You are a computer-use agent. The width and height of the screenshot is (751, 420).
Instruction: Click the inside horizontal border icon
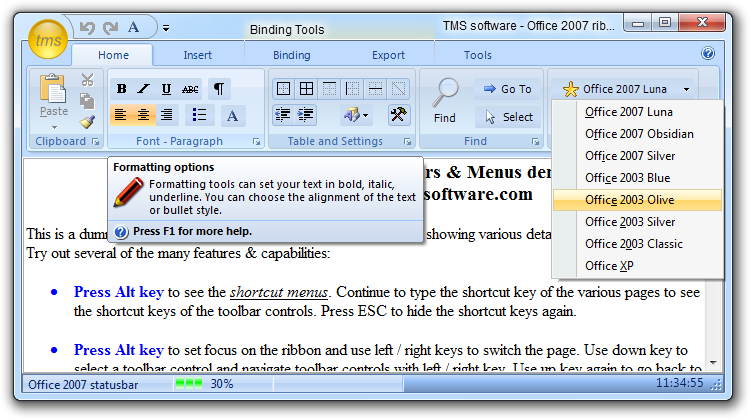point(376,89)
